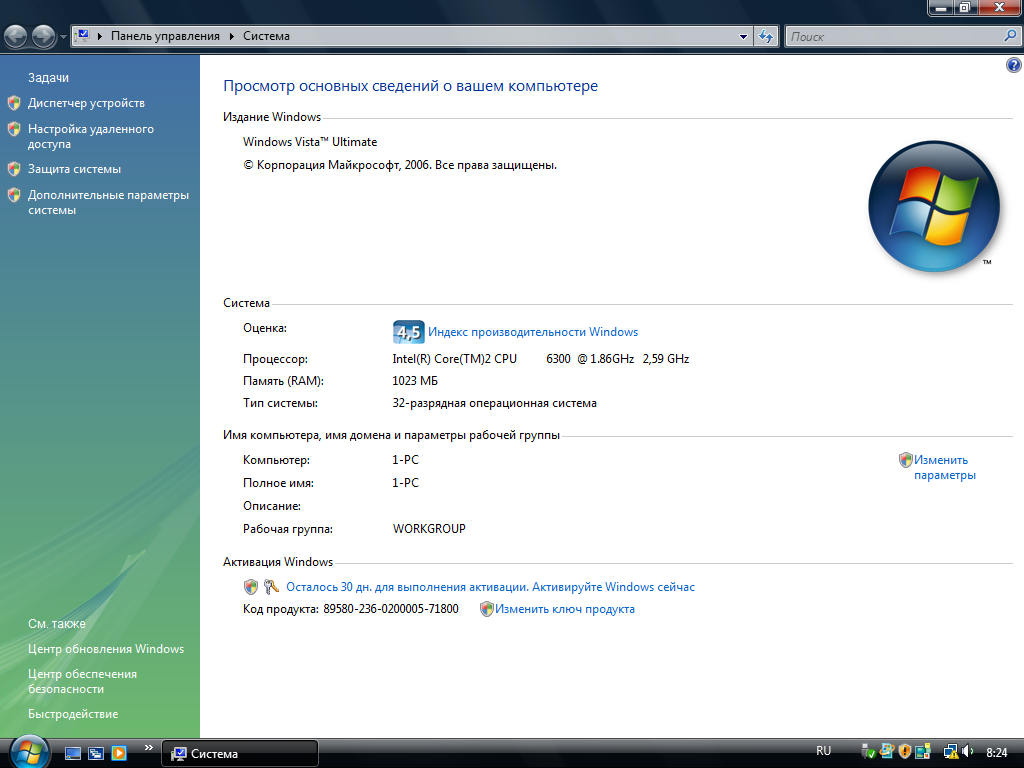Click the shield icon beside 'Защита системы'
1024x768 pixels.
click(x=14, y=169)
